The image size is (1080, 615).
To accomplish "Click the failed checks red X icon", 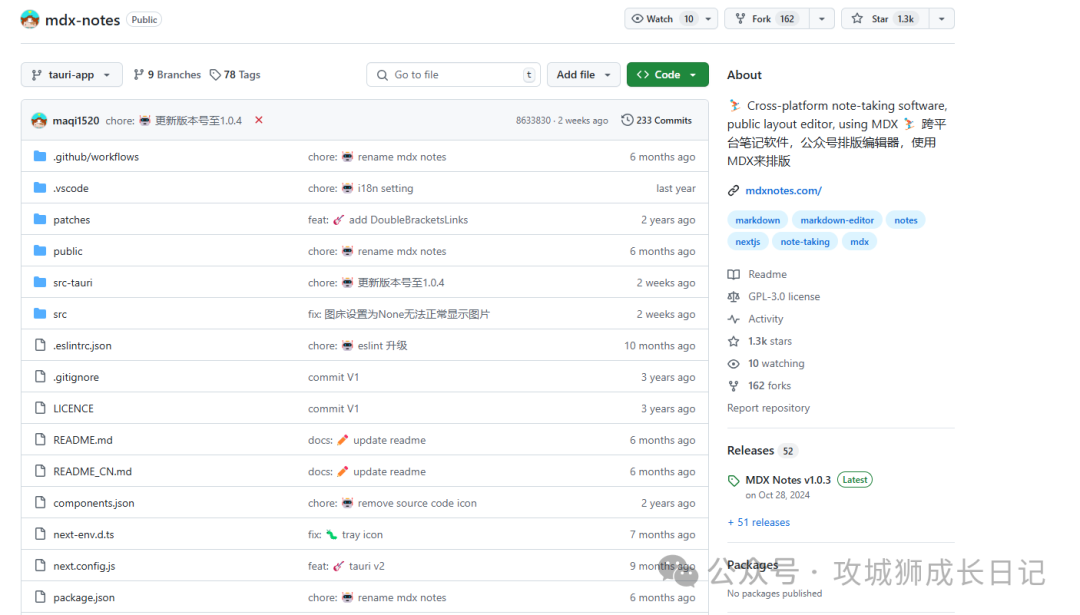I will pyautogui.click(x=259, y=120).
